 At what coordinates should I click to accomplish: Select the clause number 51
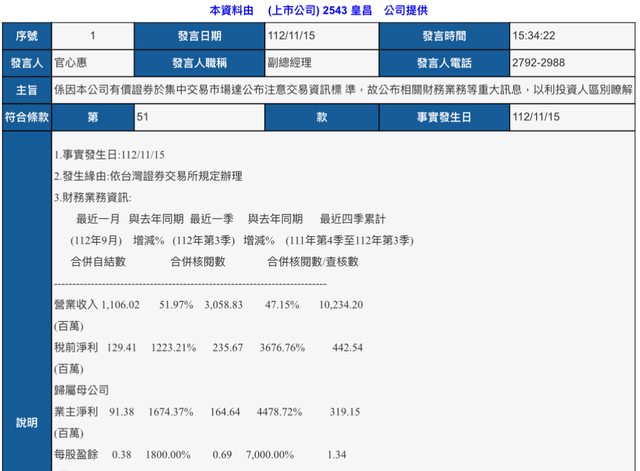click(x=145, y=116)
